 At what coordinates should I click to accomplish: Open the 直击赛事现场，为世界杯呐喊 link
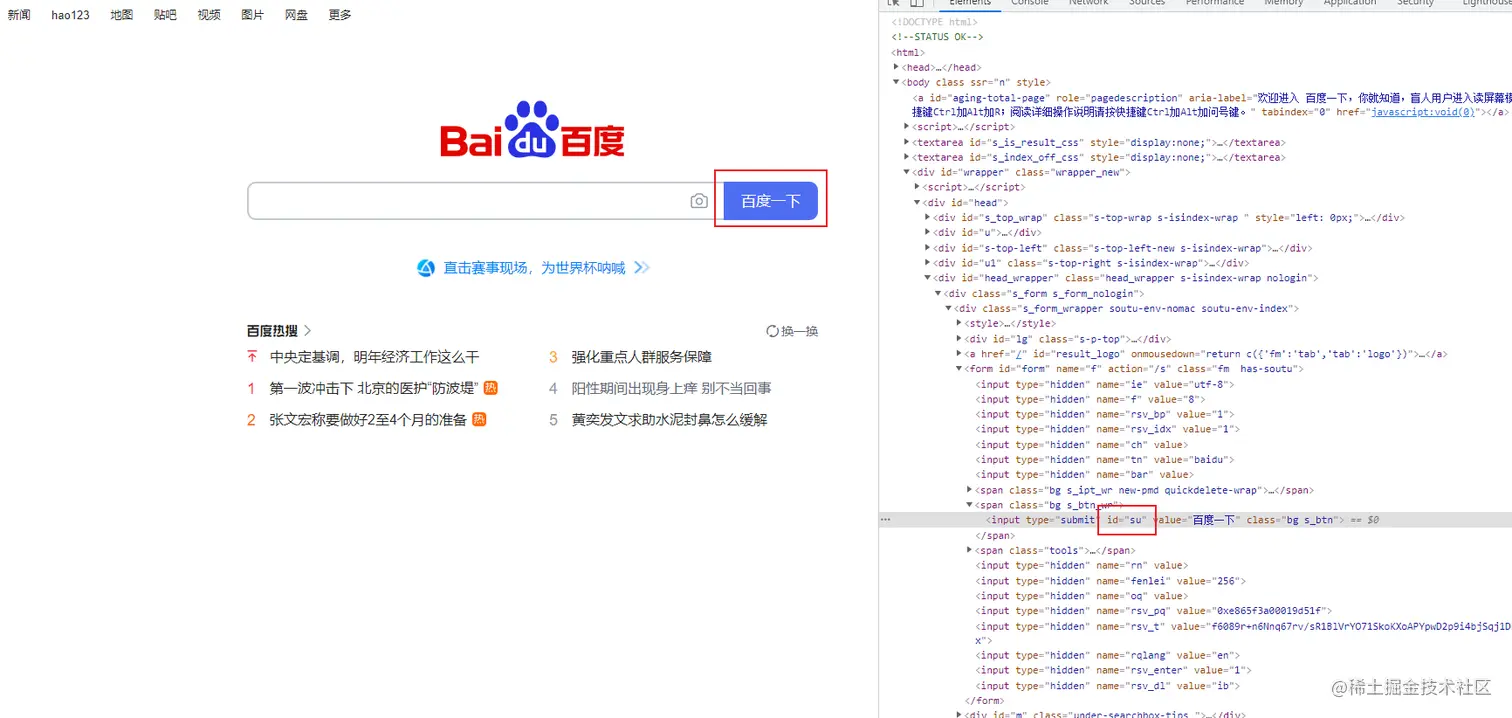[534, 268]
